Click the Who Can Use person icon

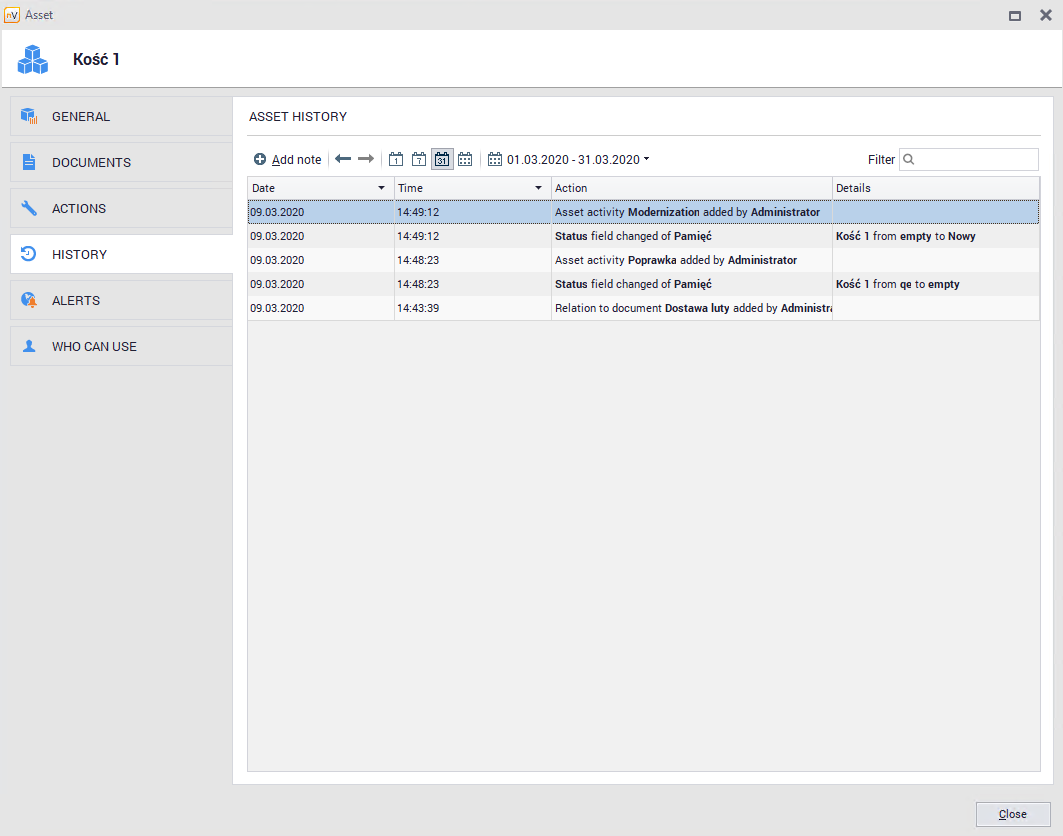click(x=29, y=346)
